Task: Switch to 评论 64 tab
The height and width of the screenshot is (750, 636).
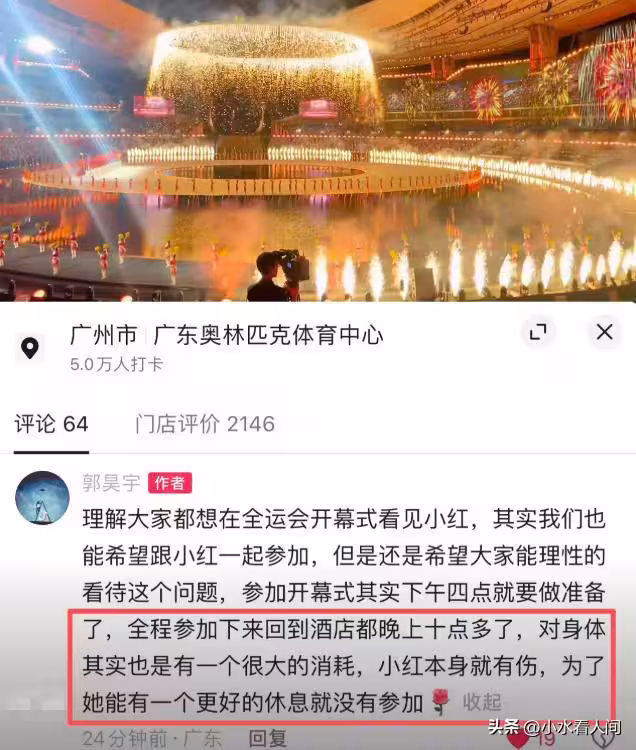Action: (51, 424)
